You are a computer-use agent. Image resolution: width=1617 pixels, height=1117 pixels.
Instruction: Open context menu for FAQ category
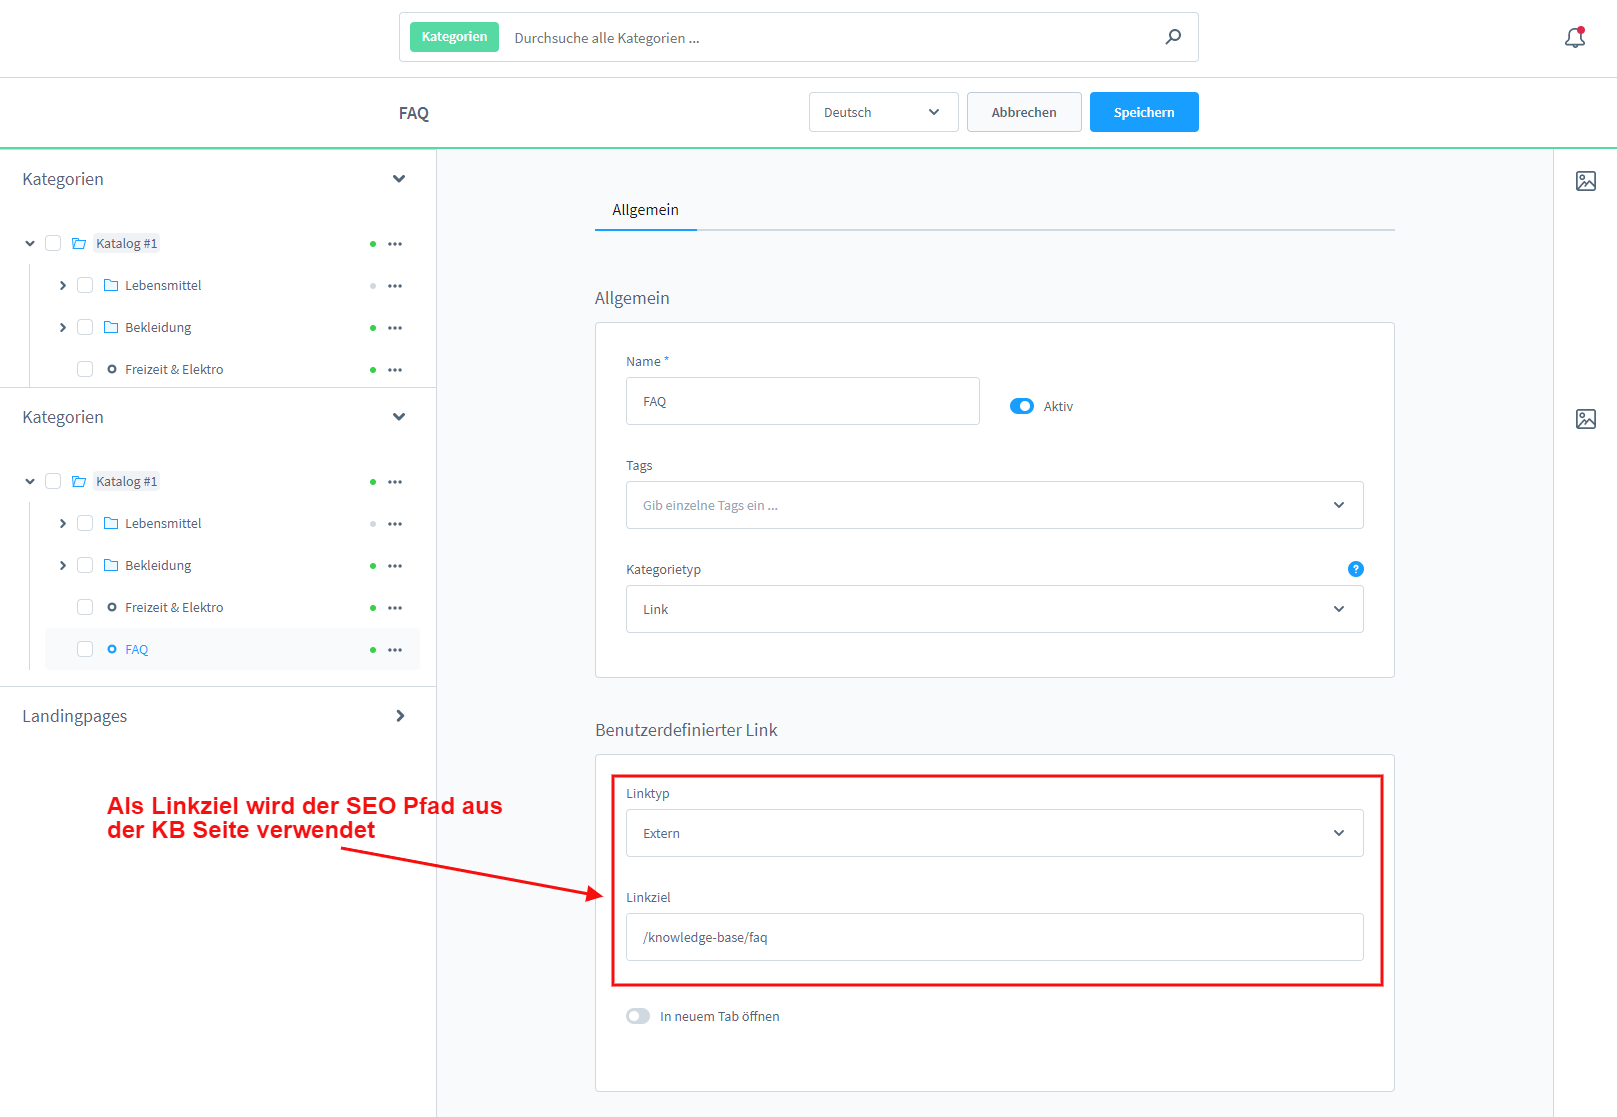pos(395,650)
